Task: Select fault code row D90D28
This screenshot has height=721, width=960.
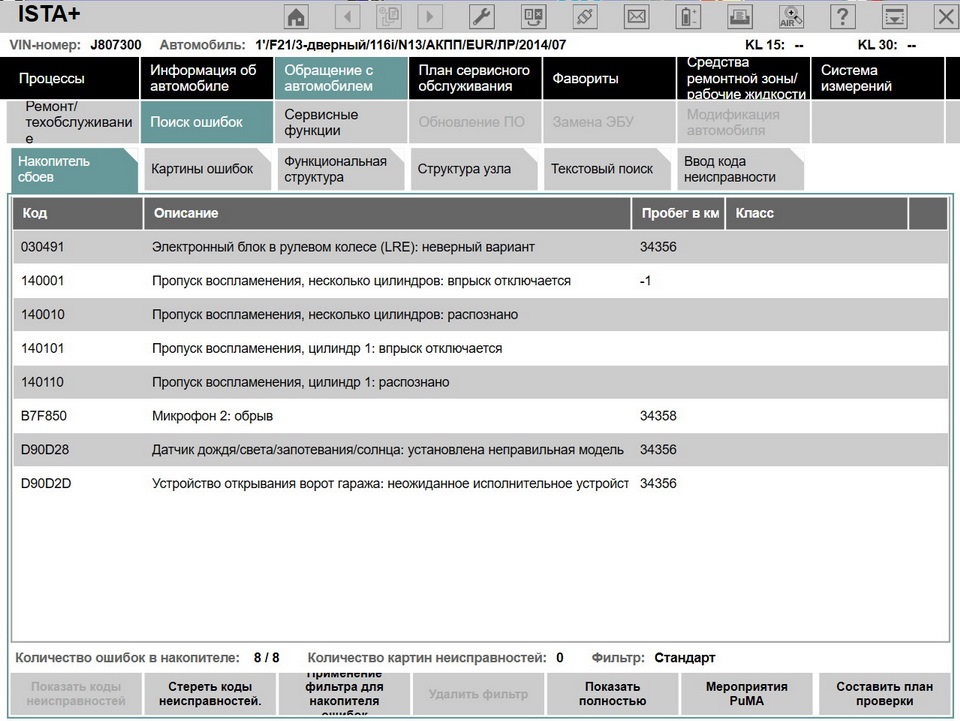Action: pyautogui.click(x=481, y=450)
